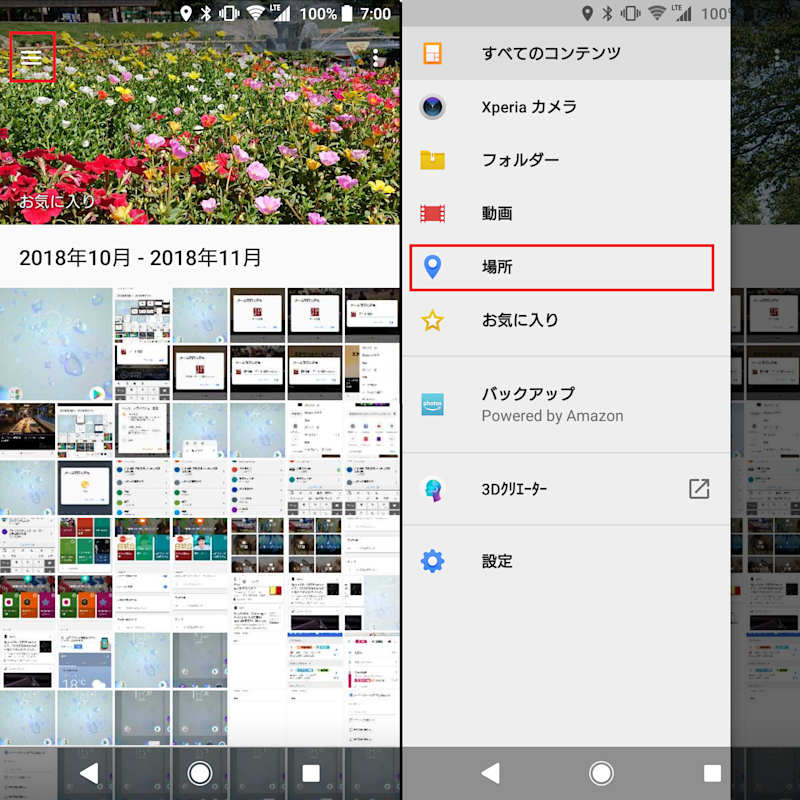Tap Back button in left screen navigation bar
The image size is (800, 800).
coord(89,773)
